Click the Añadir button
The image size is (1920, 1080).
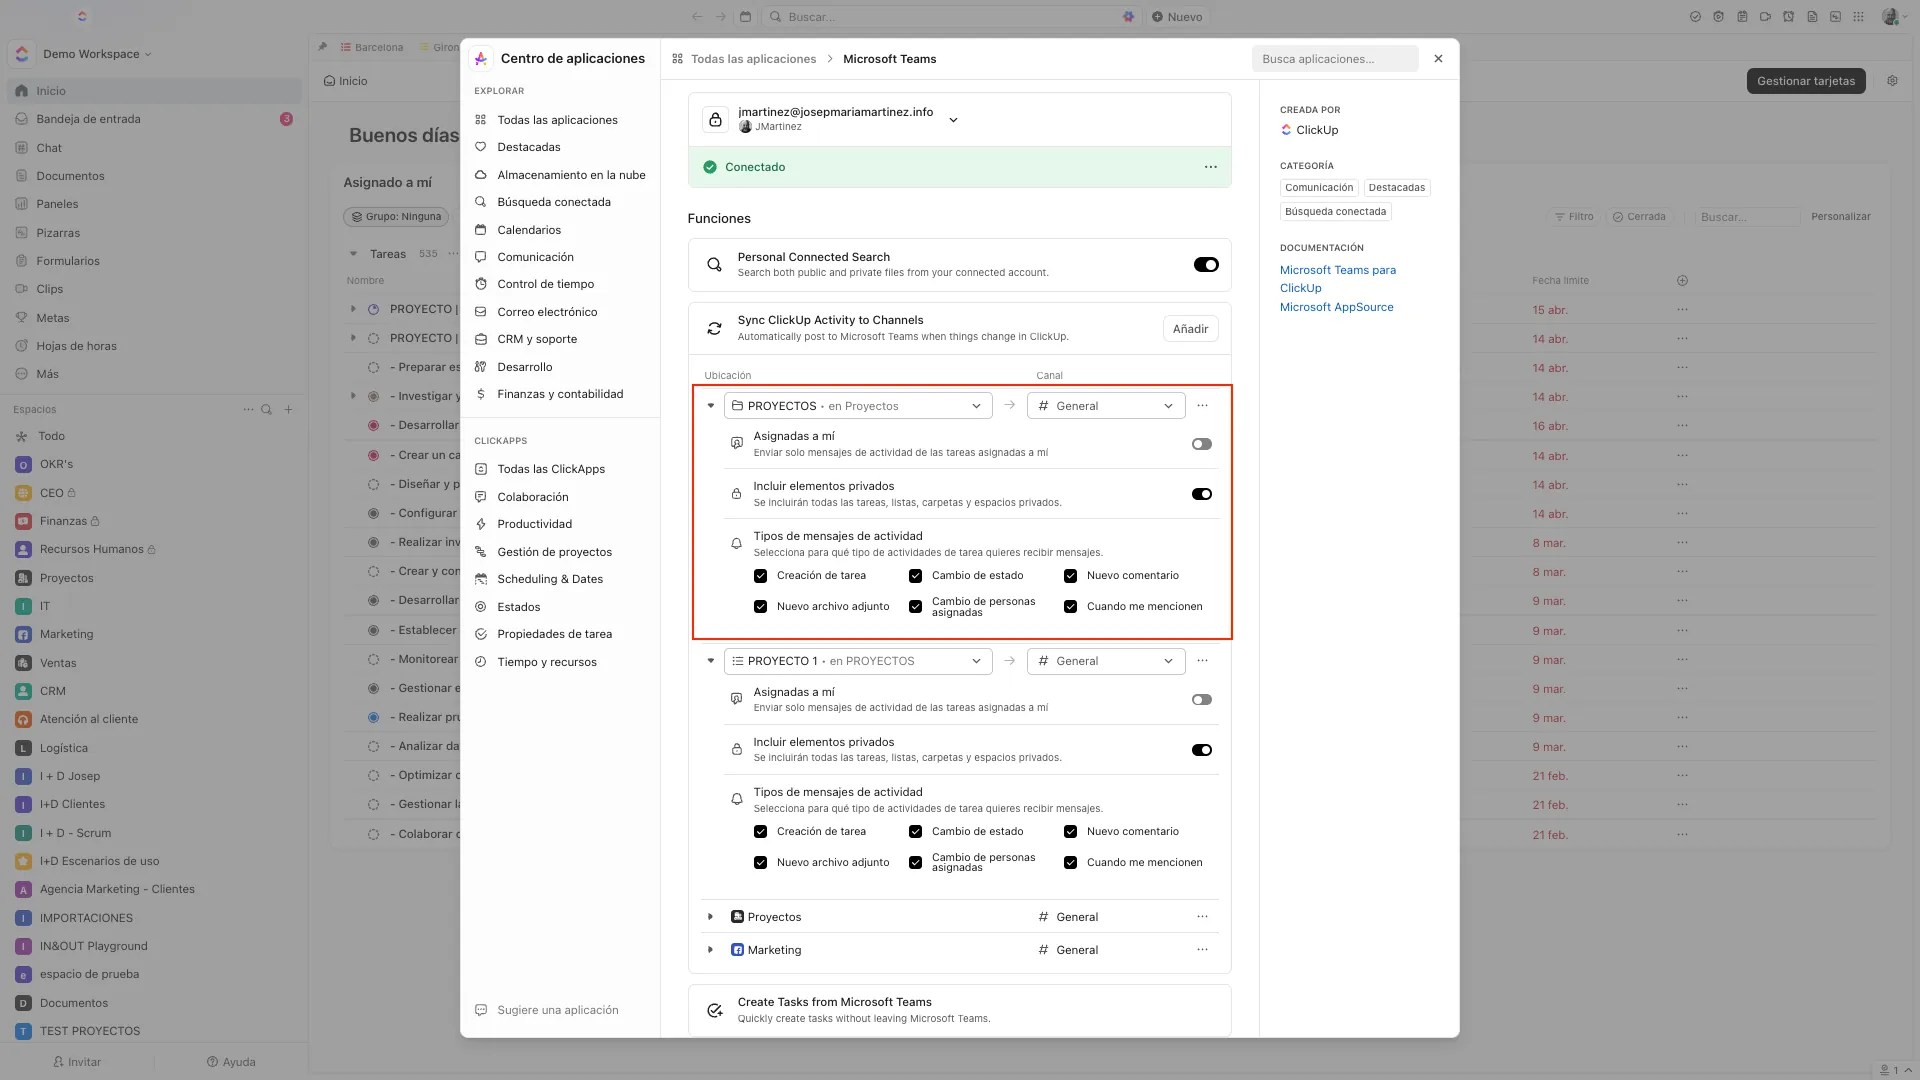(1189, 329)
